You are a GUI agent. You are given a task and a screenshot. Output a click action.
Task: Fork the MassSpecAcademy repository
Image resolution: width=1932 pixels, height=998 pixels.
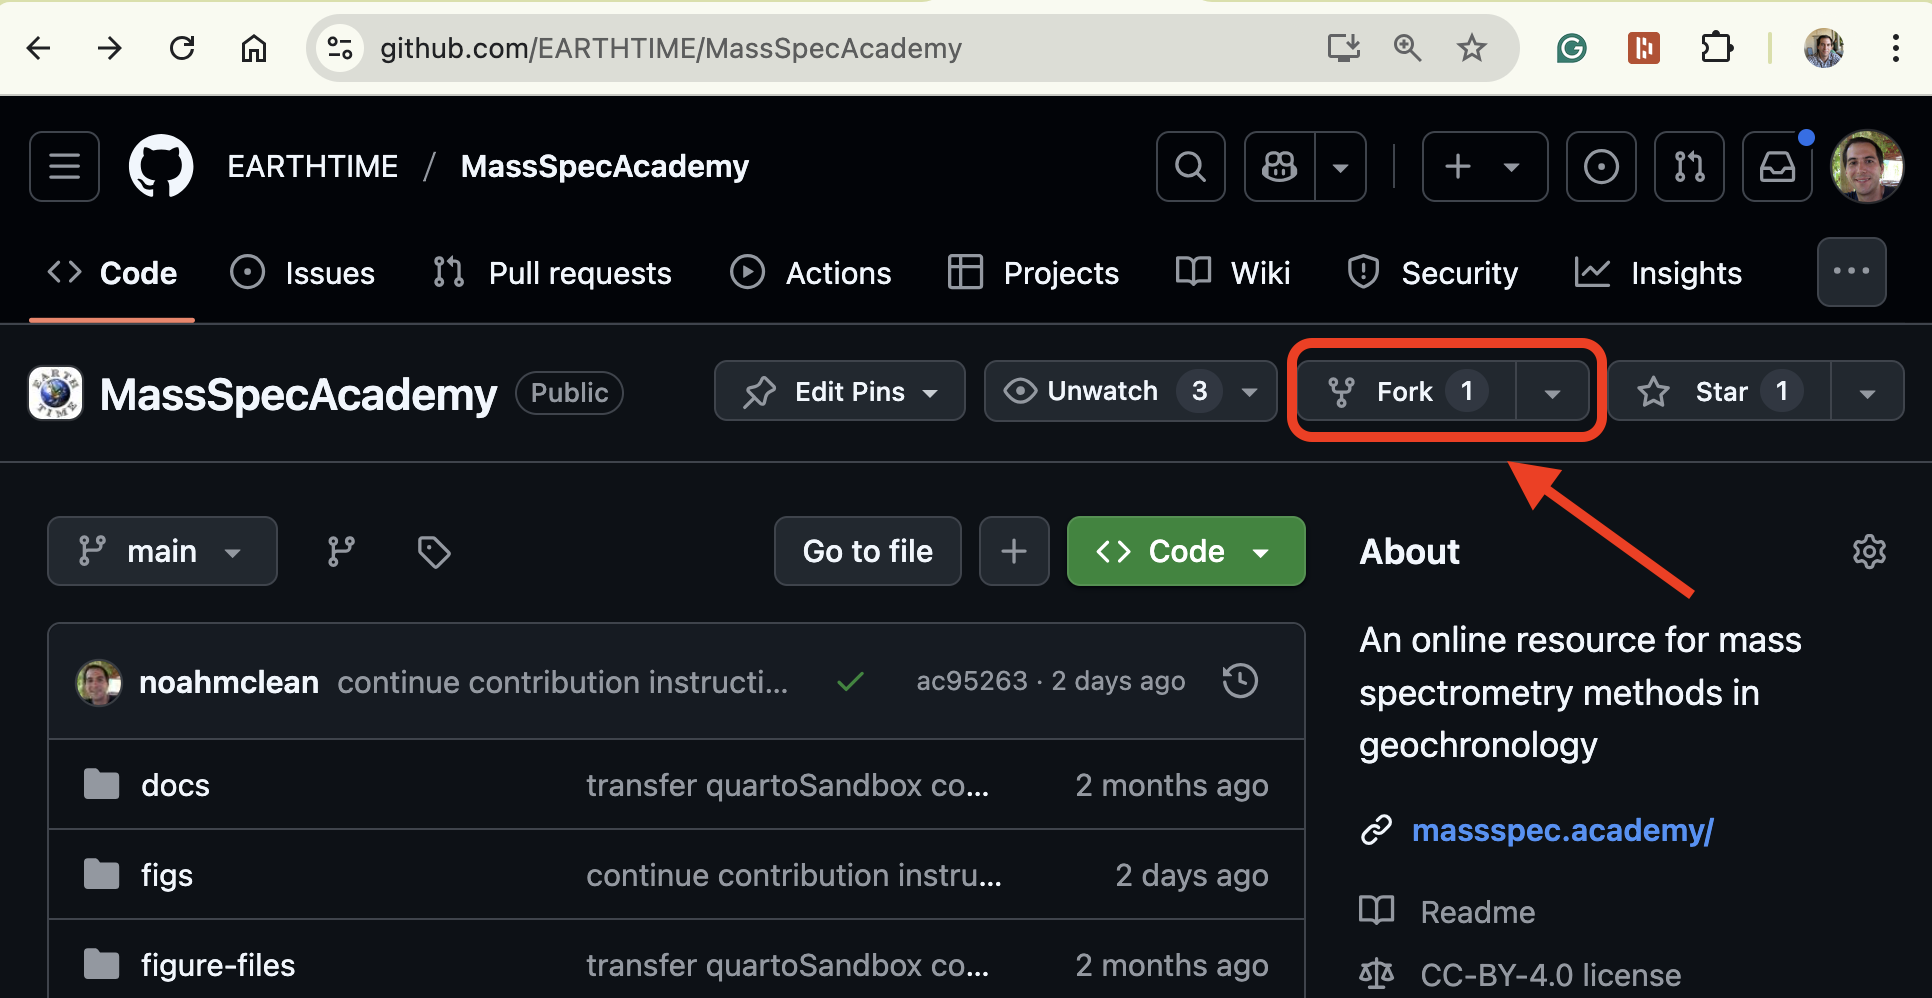pos(1406,391)
